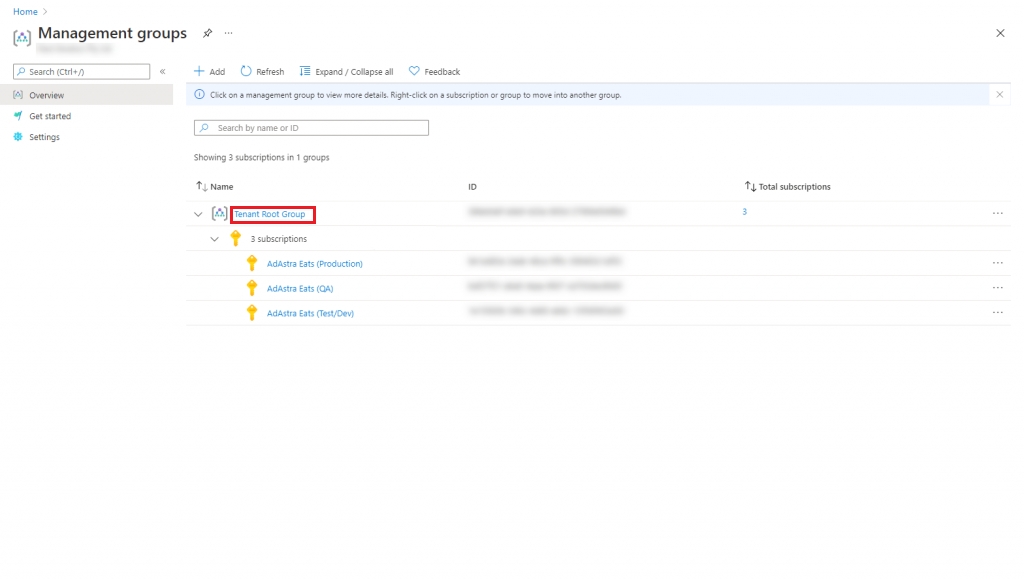
Task: Select Settings in the sidebar
Action: [44, 137]
